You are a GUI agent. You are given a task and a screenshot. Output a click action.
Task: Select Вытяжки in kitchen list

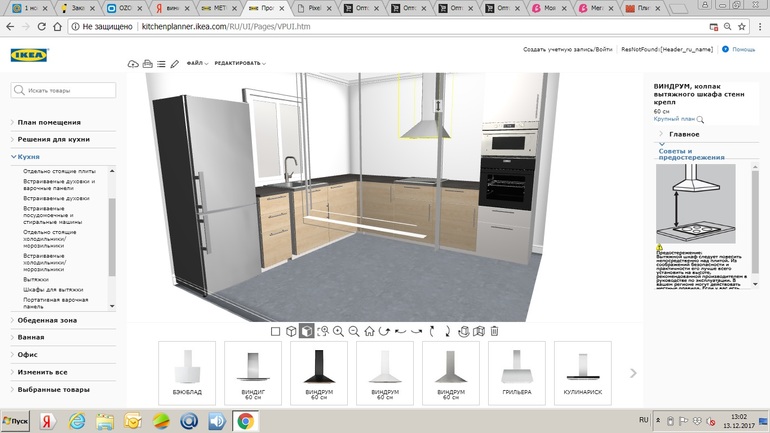click(35, 279)
